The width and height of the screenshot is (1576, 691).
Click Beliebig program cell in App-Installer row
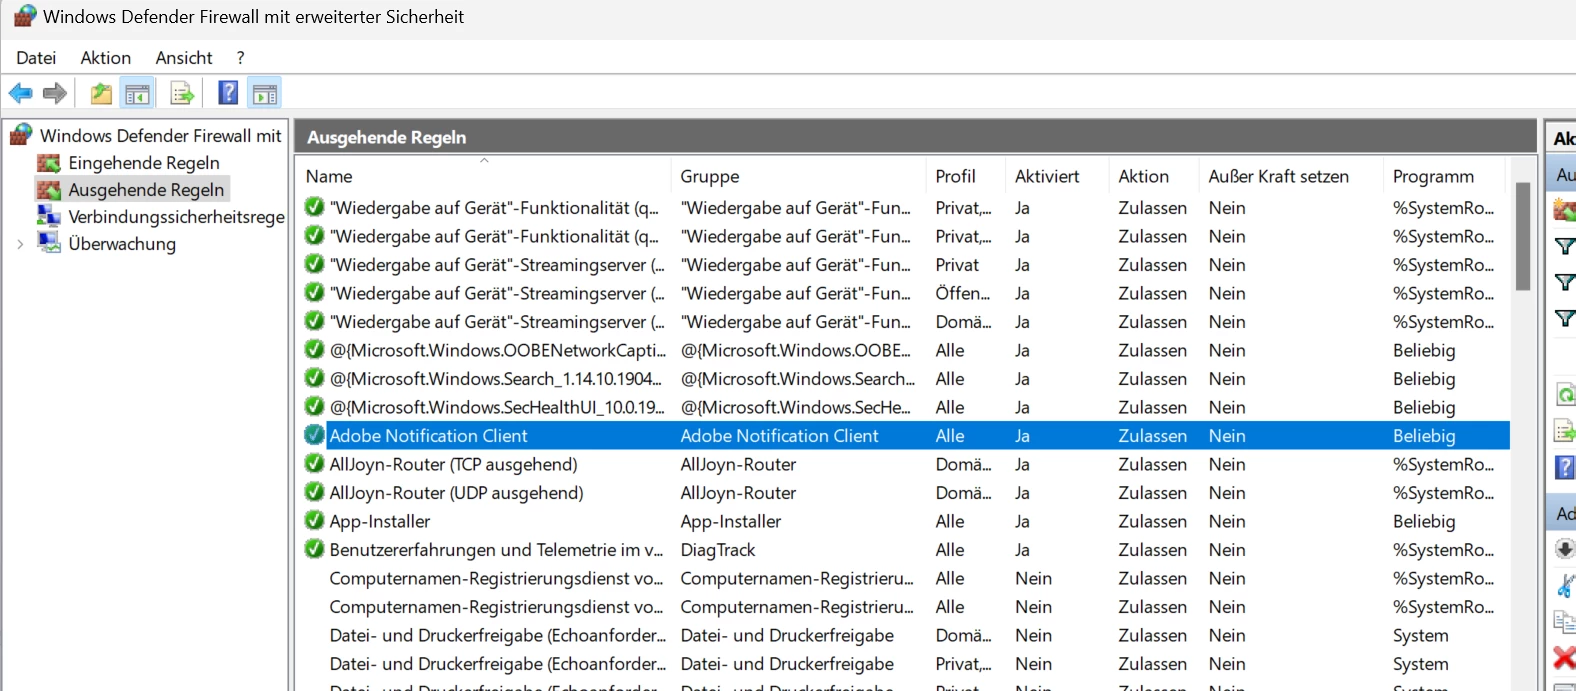click(x=1424, y=521)
